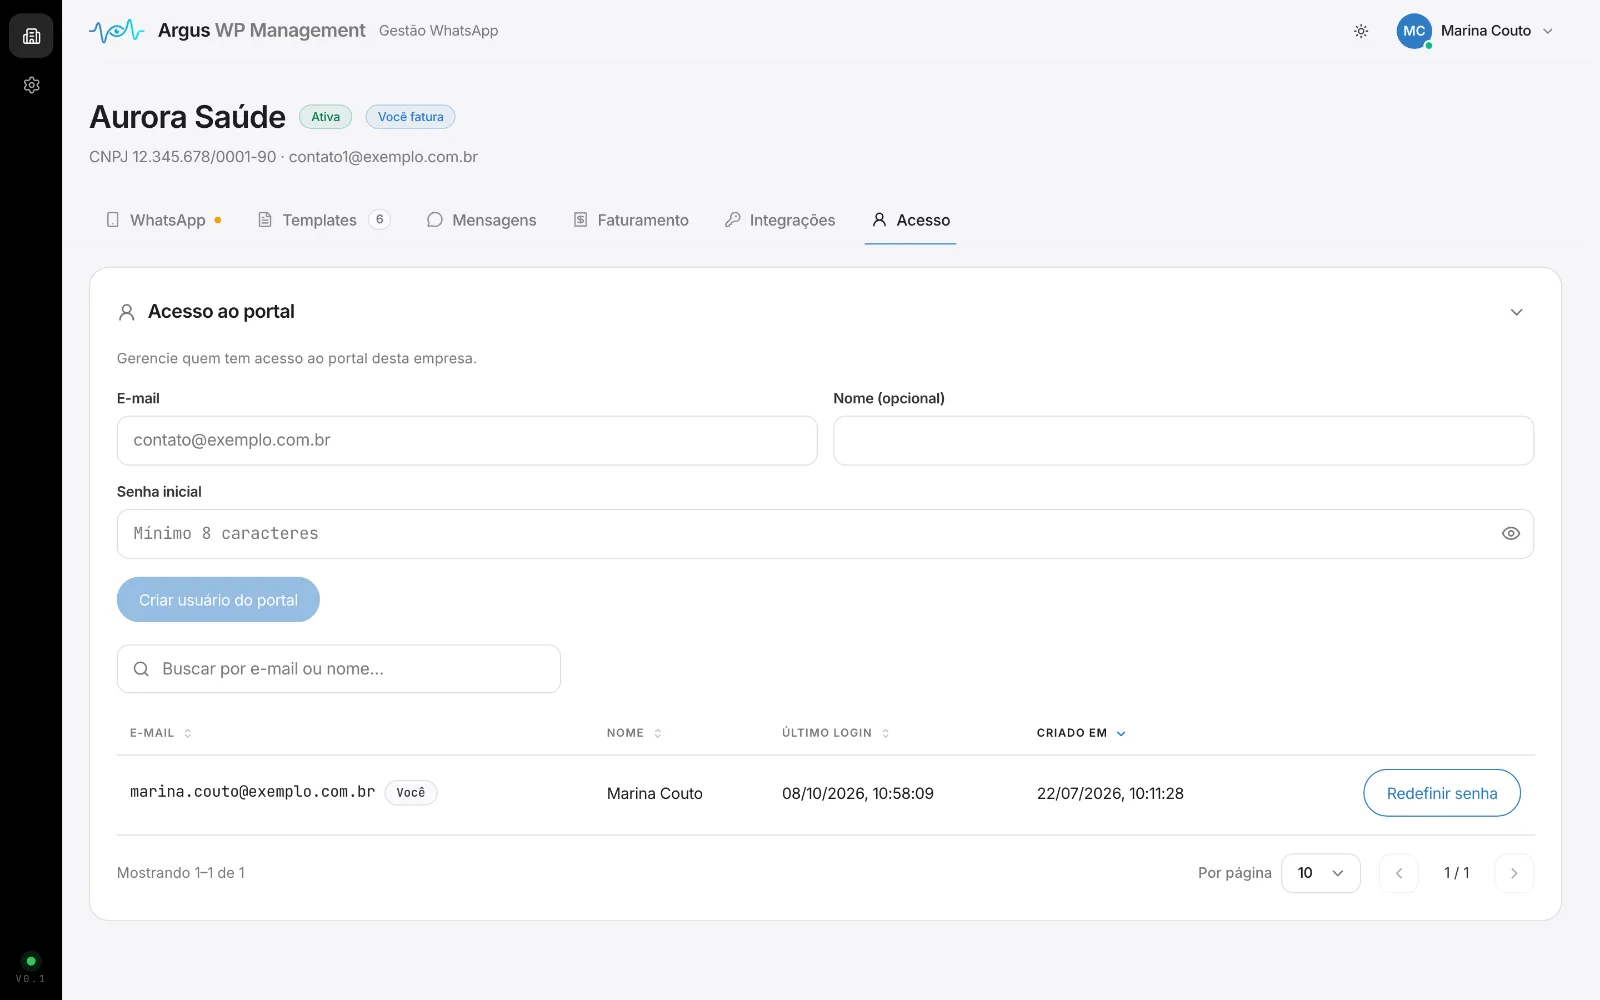Click Criar usuário do portal button

tap(218, 600)
